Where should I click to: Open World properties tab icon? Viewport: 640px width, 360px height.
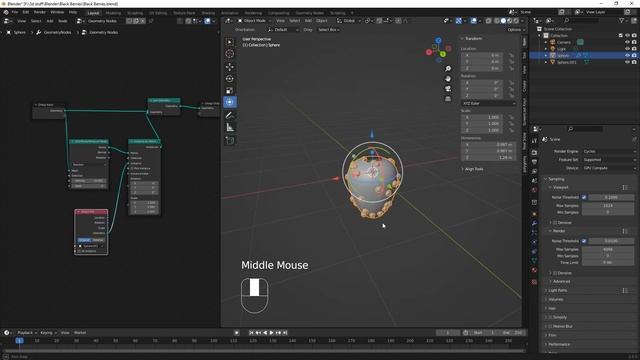534,190
